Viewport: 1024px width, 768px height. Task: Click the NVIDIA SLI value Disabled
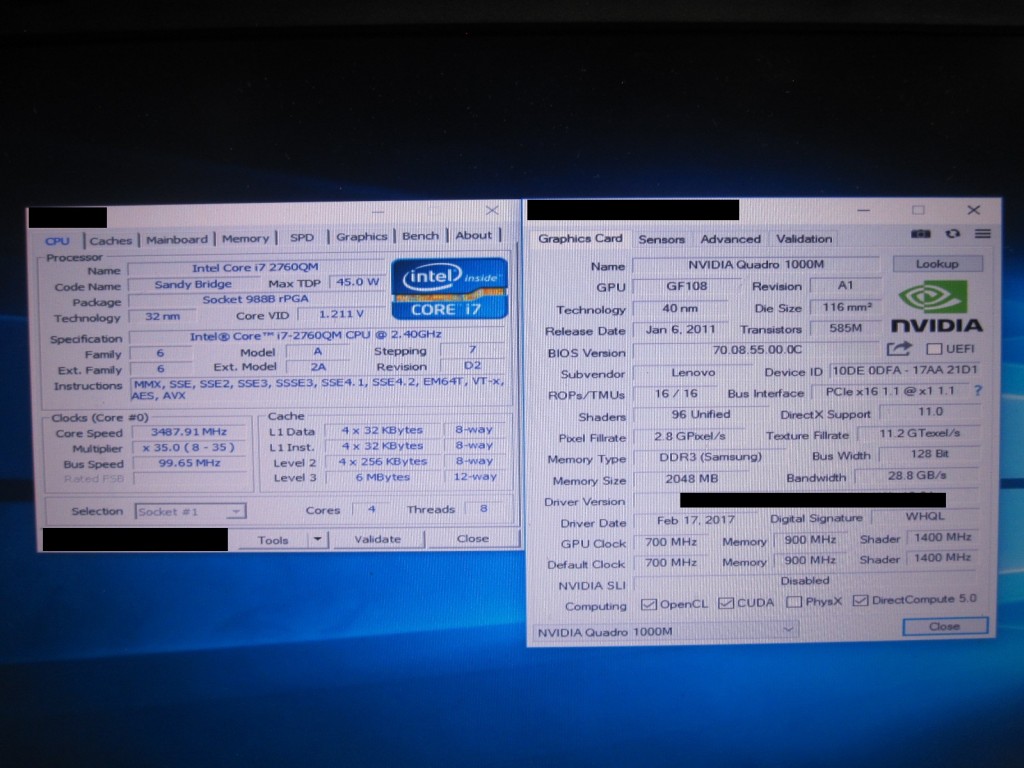pyautogui.click(x=805, y=581)
